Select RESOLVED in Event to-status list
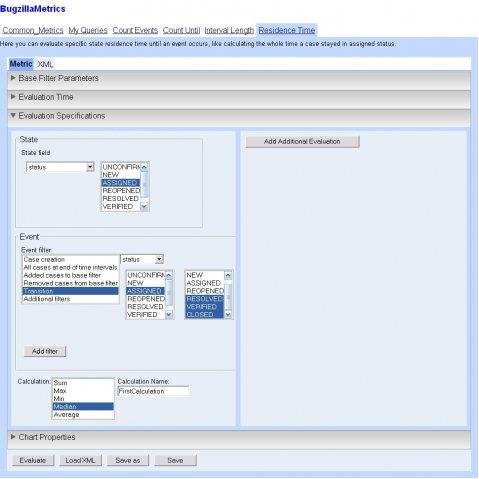This screenshot has height=479, width=479. tap(205, 299)
